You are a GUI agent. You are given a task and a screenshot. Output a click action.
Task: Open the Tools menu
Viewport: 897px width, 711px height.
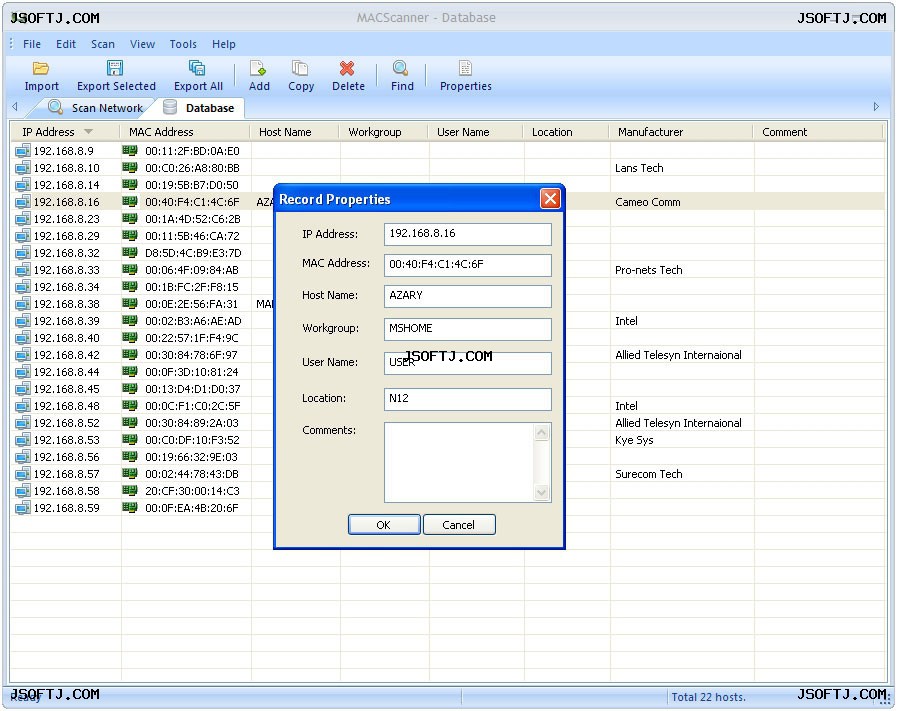(x=182, y=44)
